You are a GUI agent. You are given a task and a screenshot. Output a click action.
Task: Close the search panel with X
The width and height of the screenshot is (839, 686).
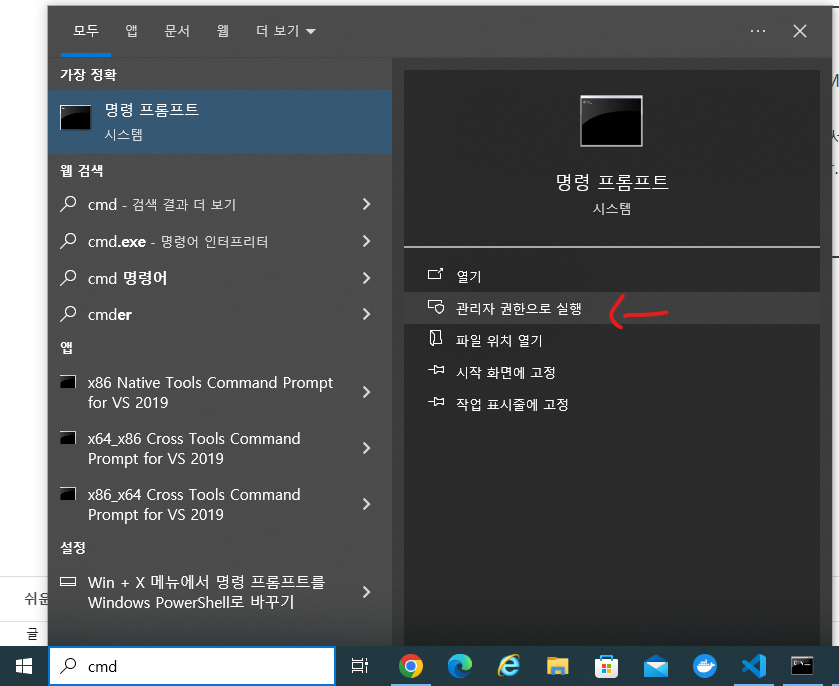pyautogui.click(x=800, y=31)
